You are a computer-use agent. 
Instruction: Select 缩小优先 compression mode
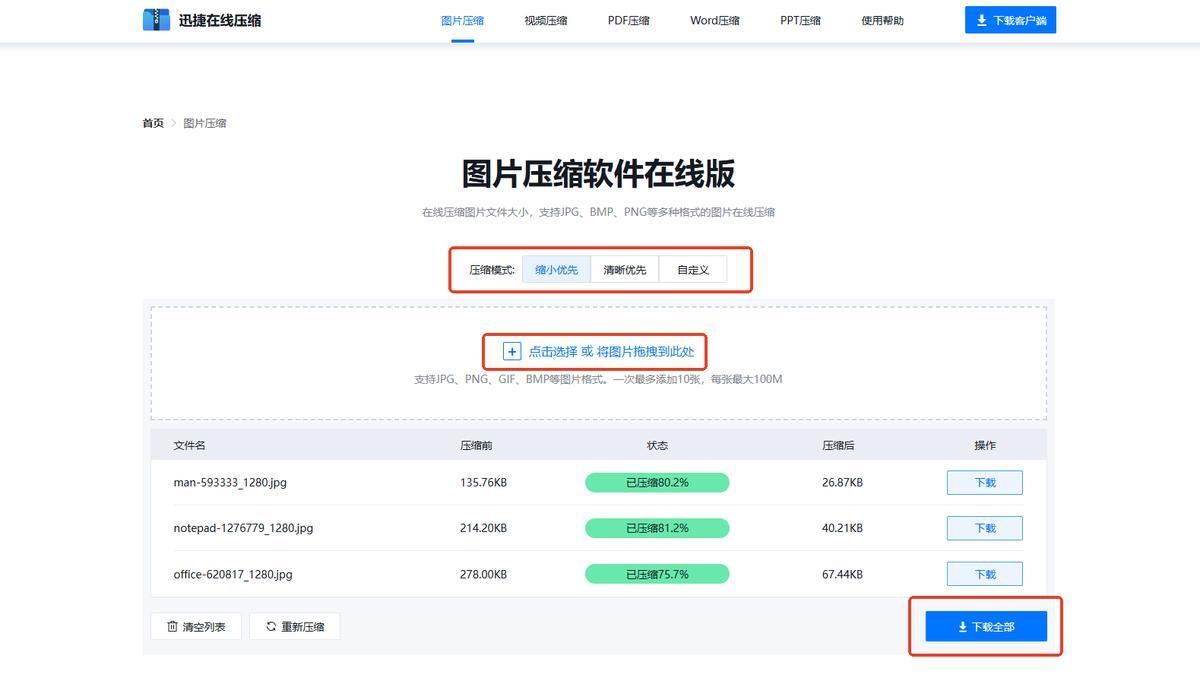tap(556, 270)
